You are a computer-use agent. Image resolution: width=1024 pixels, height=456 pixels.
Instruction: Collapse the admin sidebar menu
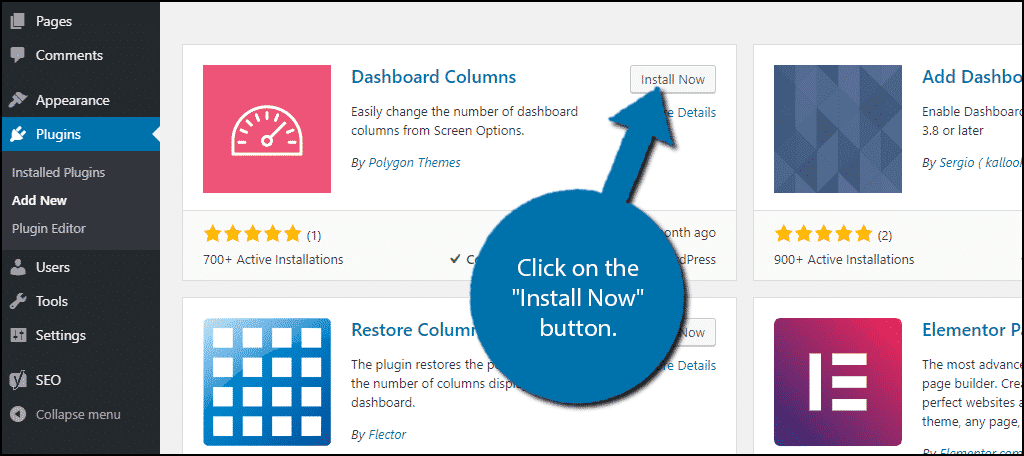(x=78, y=414)
